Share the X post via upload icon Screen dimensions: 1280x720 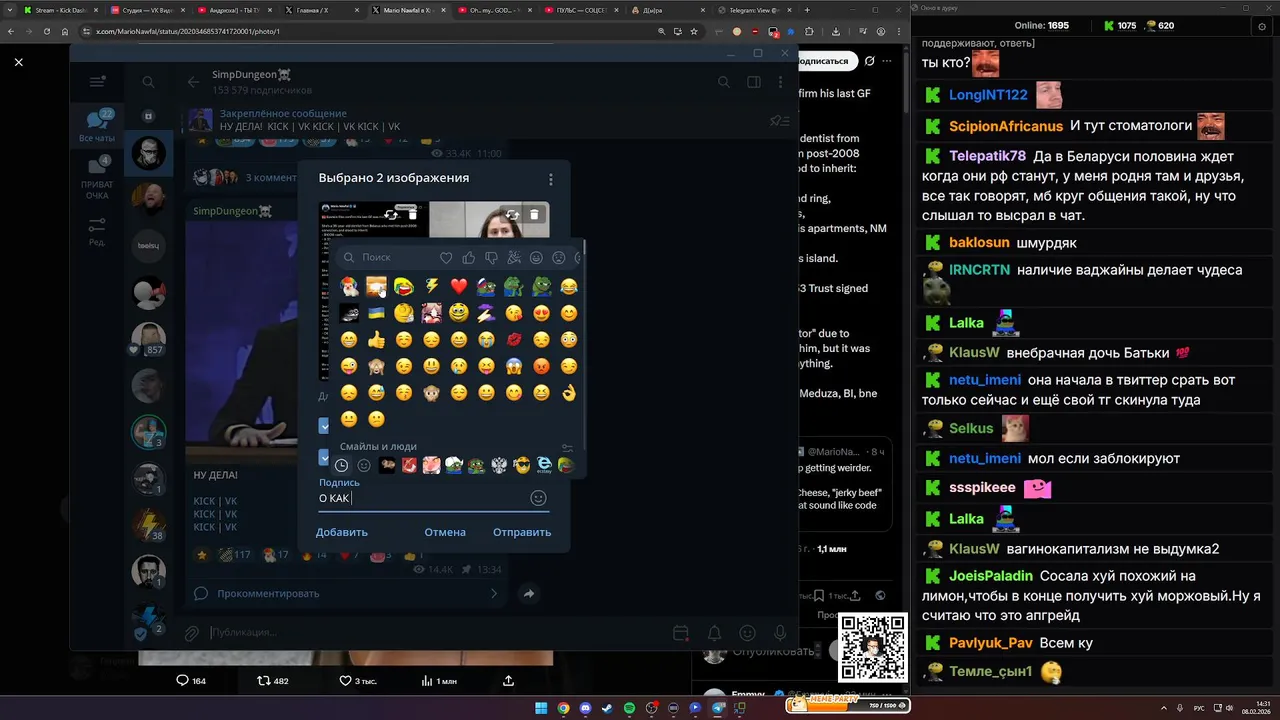508,681
